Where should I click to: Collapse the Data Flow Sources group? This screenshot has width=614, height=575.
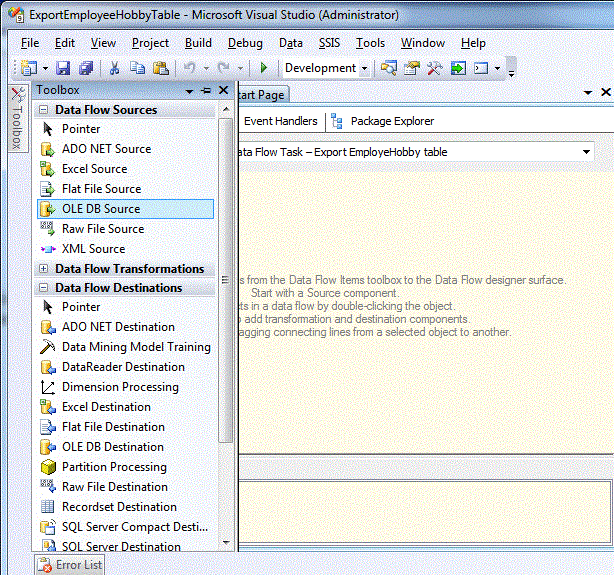[x=44, y=110]
